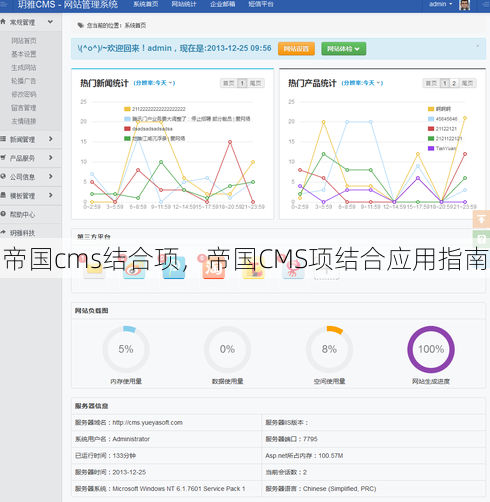Select 轮播广告 in the sidebar
This screenshot has width=490, height=502.
(x=24, y=81)
